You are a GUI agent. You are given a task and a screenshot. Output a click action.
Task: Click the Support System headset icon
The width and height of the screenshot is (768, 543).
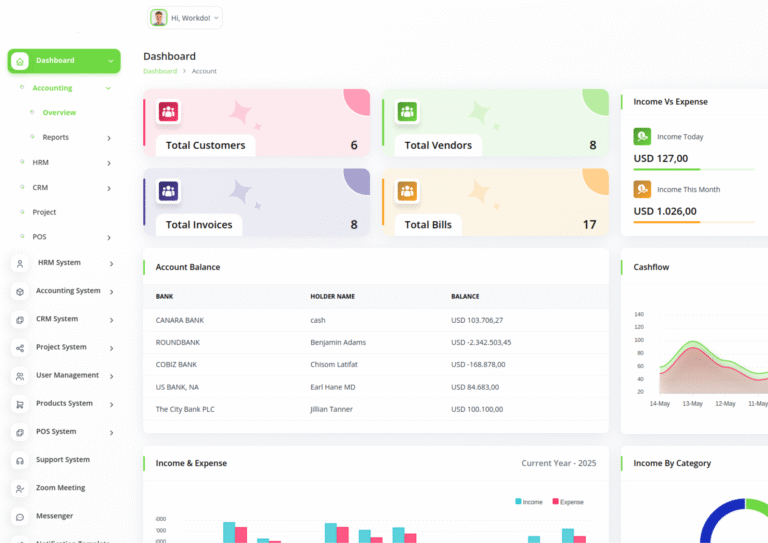[20, 461]
